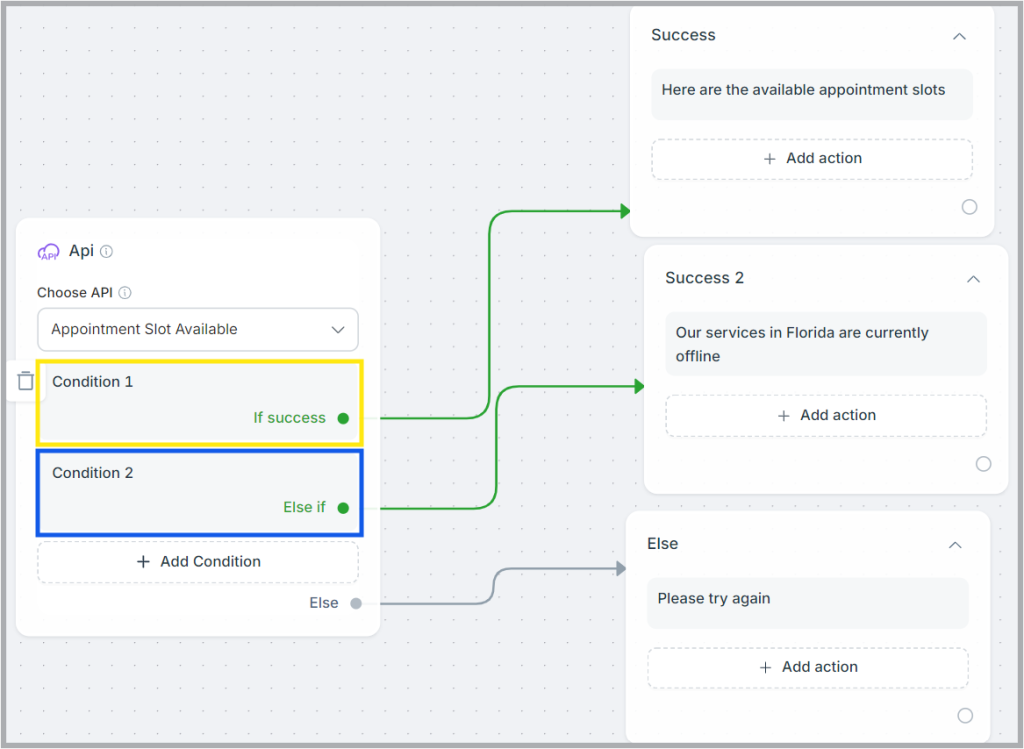Select the Condition 2 block
This screenshot has width=1024, height=749.
click(199, 493)
